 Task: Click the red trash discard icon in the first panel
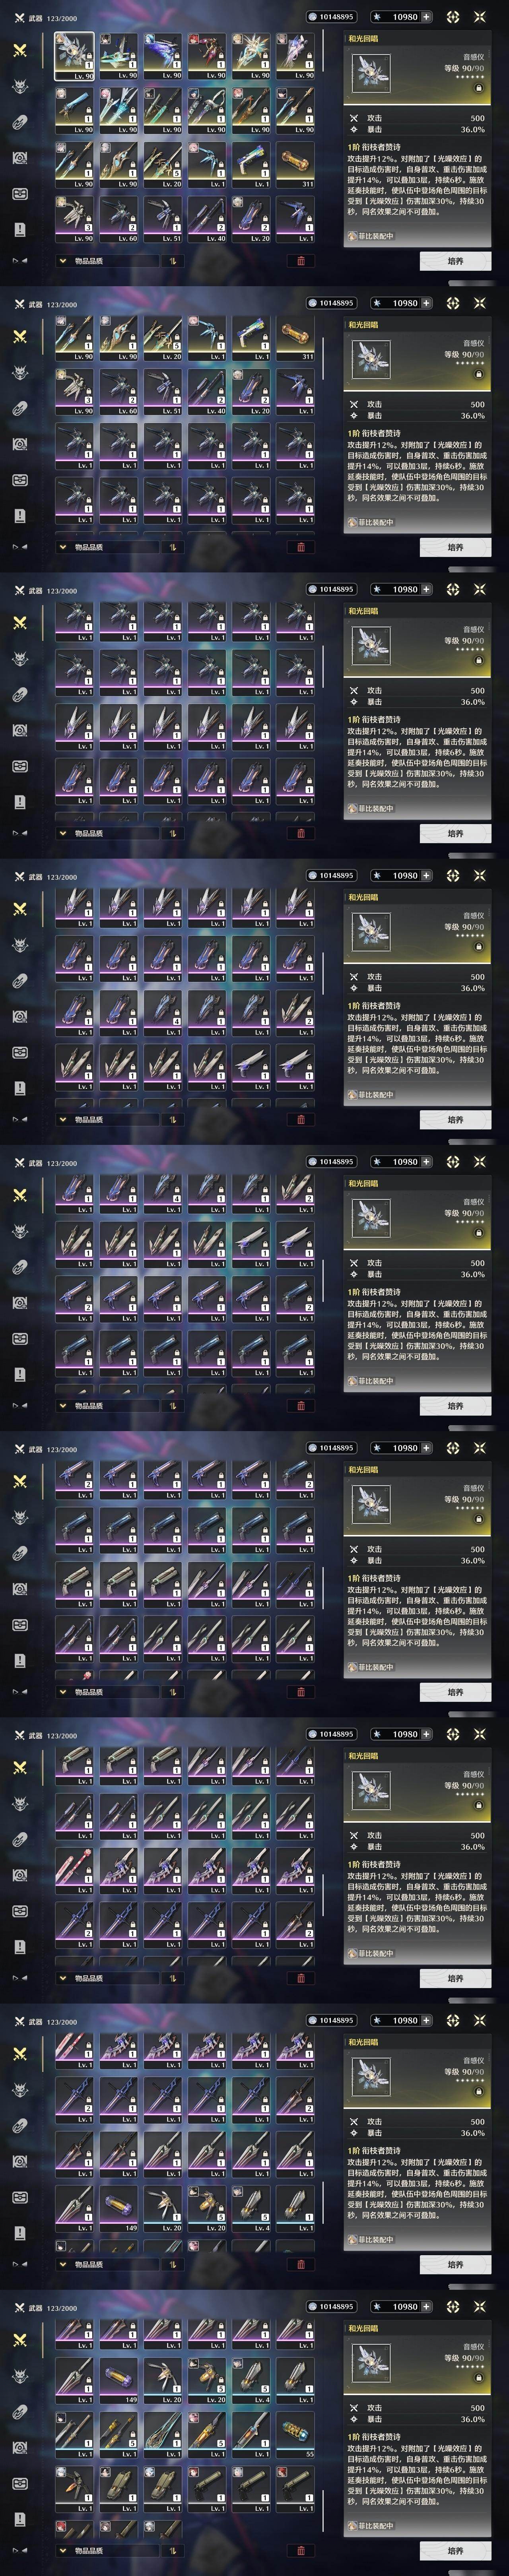[301, 261]
